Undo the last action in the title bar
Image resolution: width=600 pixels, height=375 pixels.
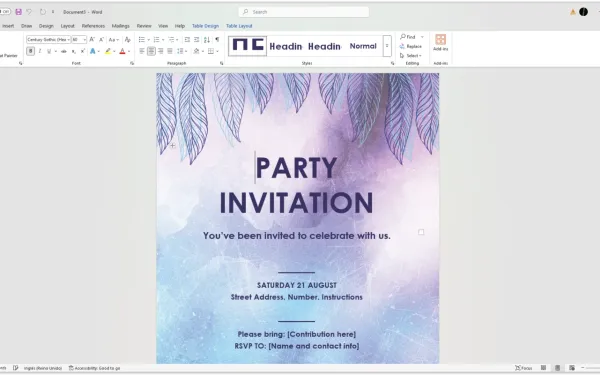29,12
